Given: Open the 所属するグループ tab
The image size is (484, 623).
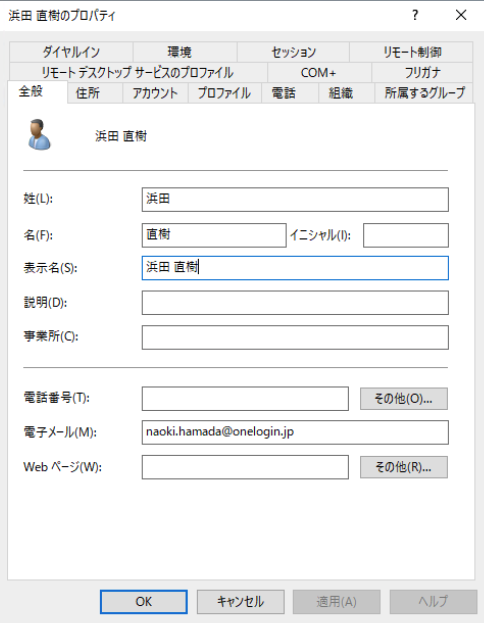Looking at the screenshot, I should pos(424,93).
